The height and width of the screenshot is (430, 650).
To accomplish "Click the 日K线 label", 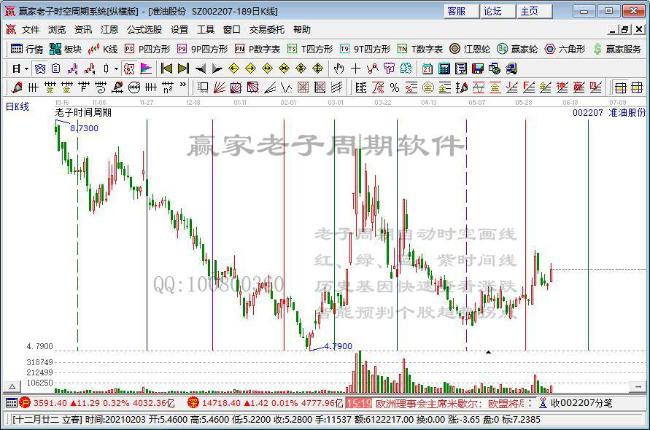I will point(17,107).
